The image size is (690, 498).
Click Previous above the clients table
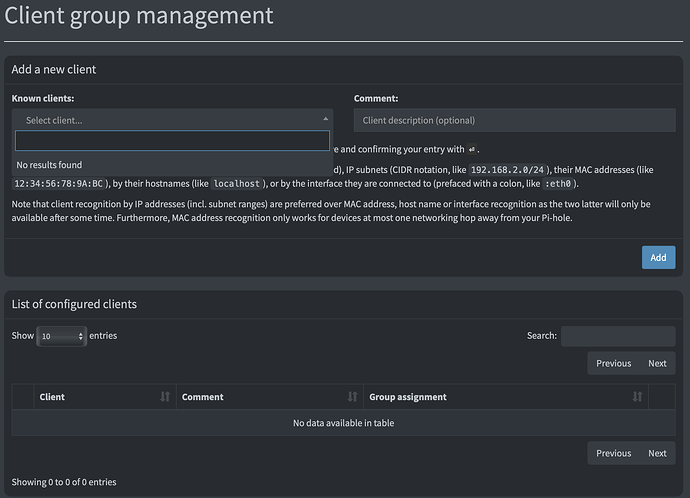(x=613, y=363)
